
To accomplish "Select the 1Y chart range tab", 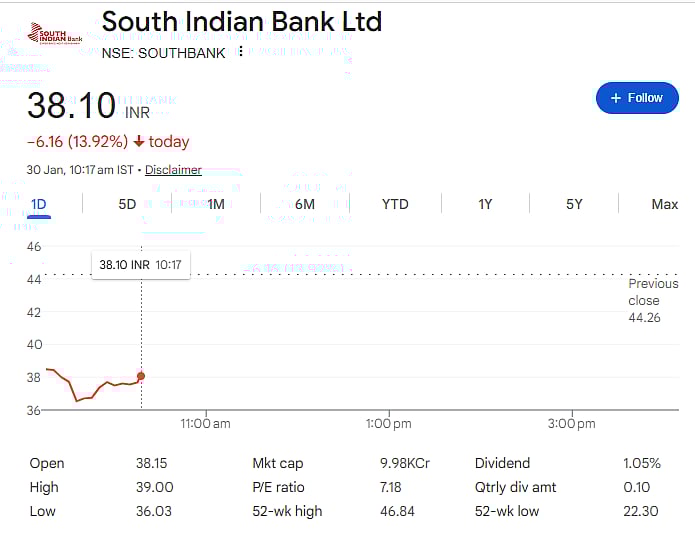I will 485,204.
